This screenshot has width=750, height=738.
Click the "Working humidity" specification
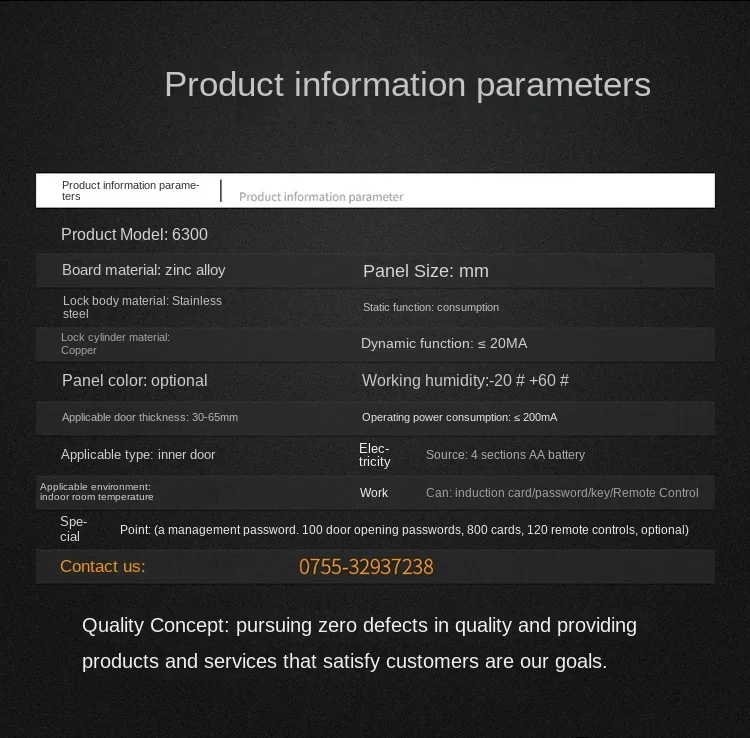465,381
